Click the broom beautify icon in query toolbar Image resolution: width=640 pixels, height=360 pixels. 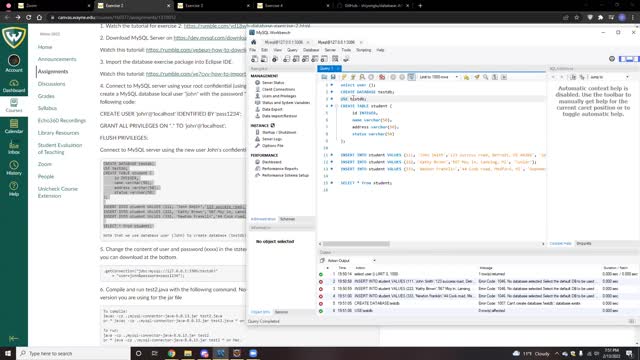click(476, 77)
